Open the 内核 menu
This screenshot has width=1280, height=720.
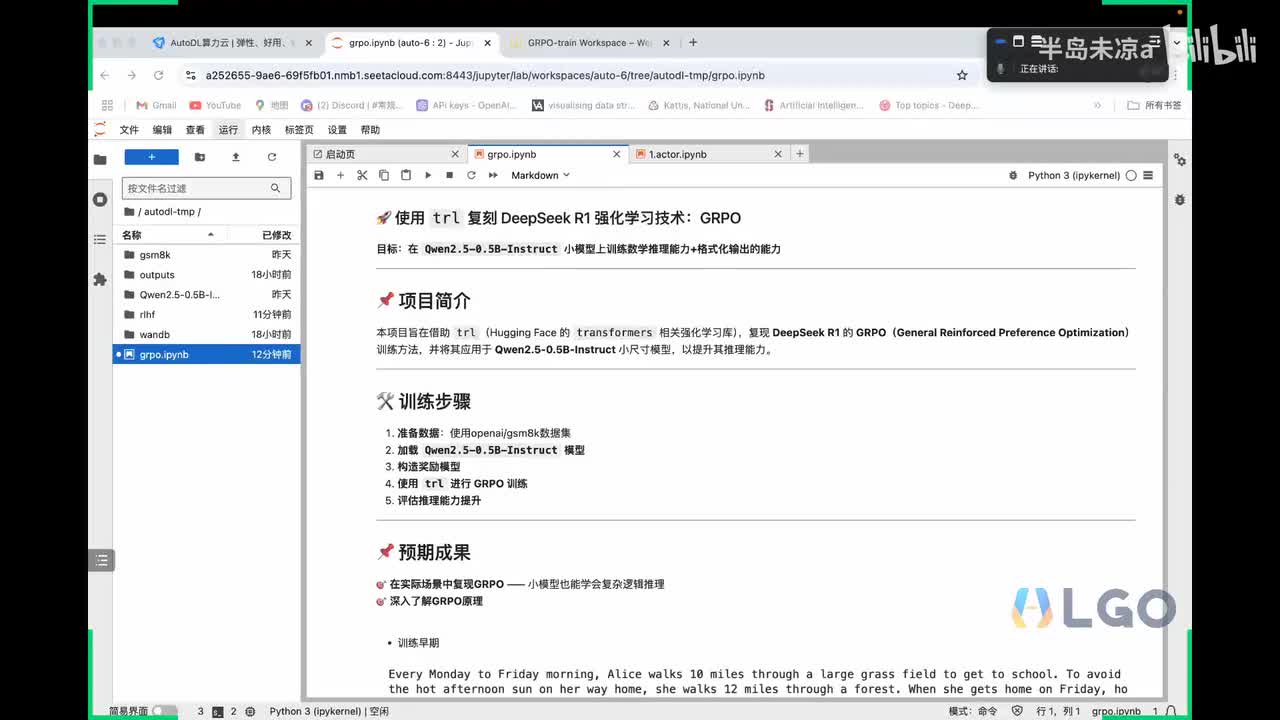261,130
